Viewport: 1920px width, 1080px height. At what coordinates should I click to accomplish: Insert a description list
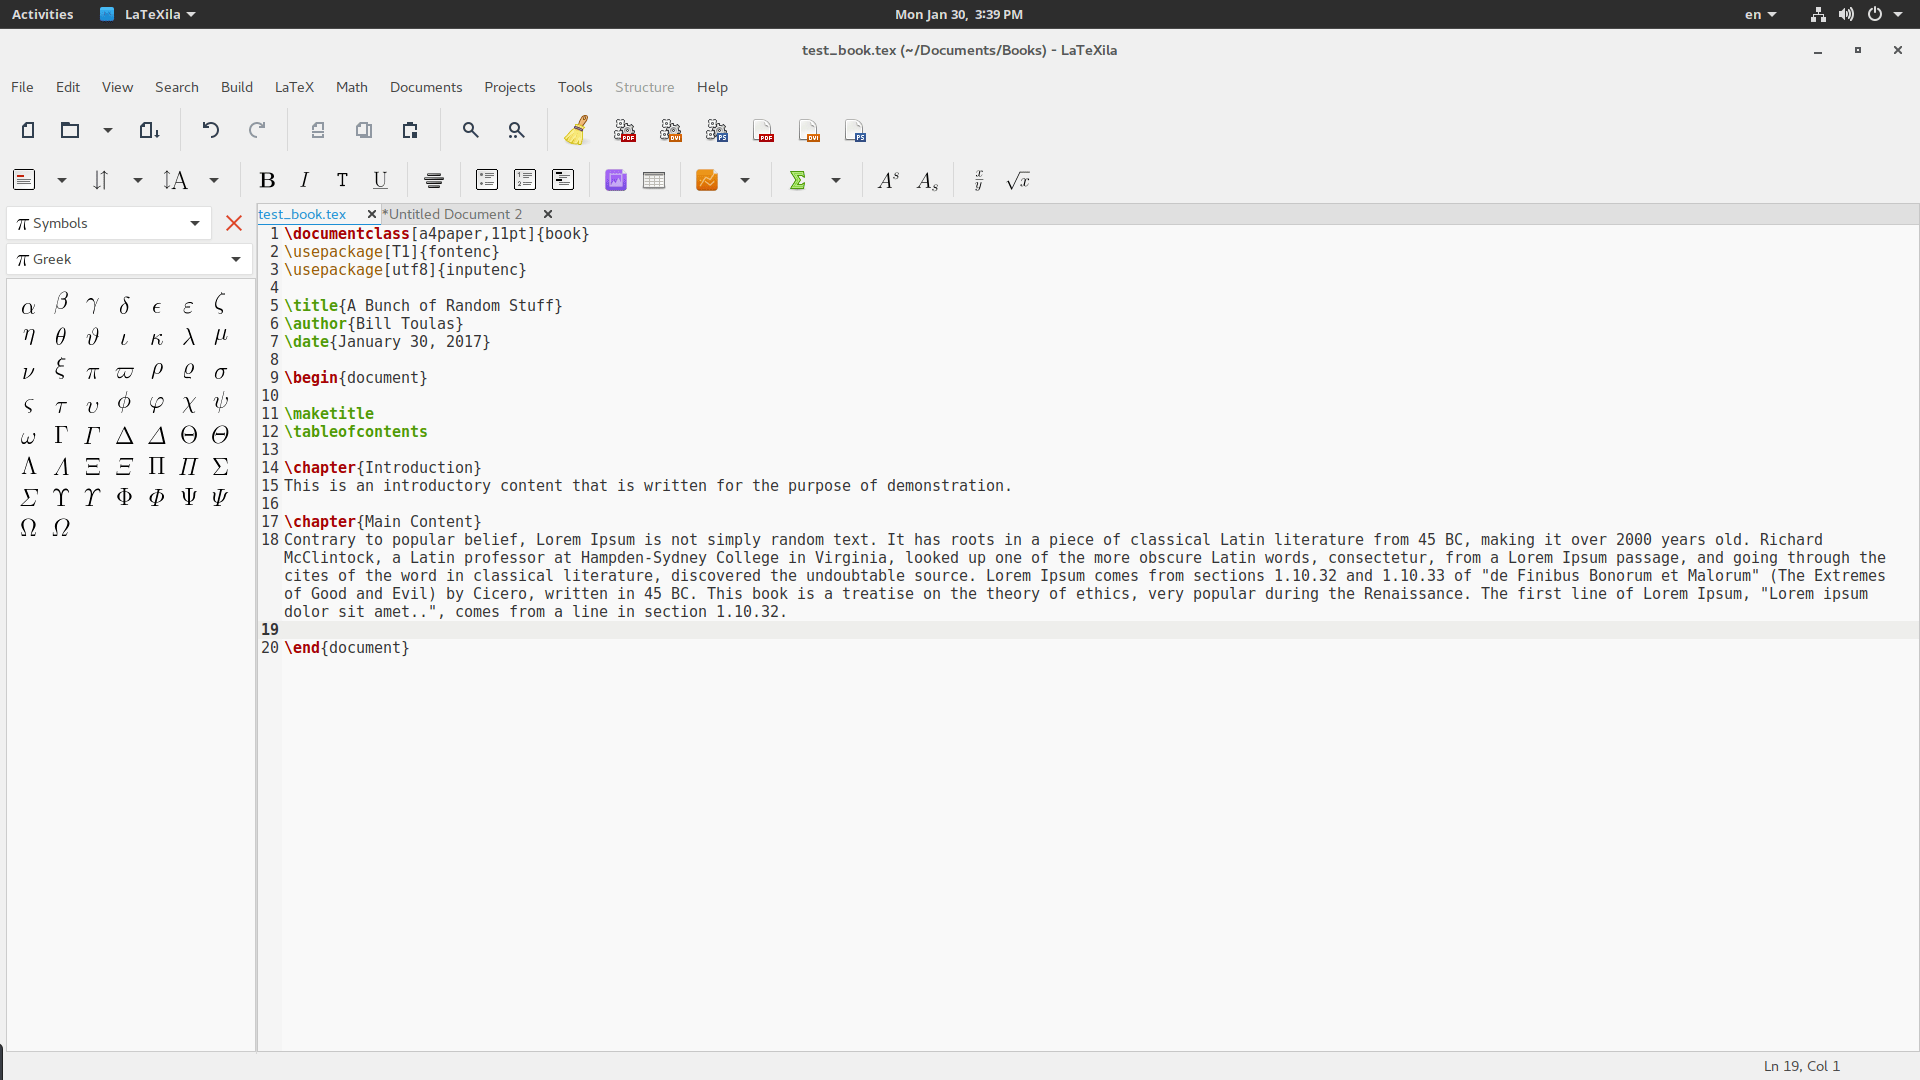pyautogui.click(x=563, y=180)
